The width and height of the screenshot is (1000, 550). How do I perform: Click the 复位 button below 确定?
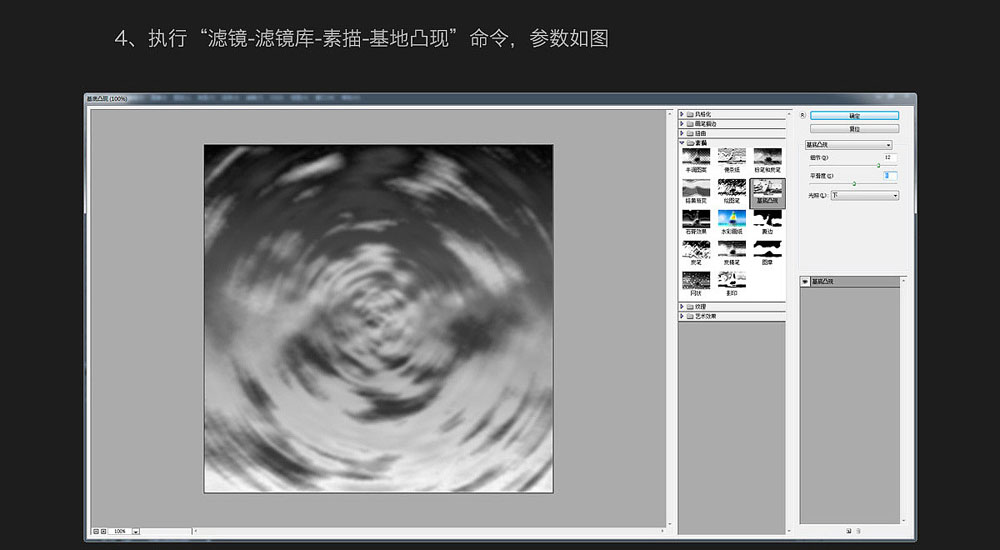tap(855, 129)
